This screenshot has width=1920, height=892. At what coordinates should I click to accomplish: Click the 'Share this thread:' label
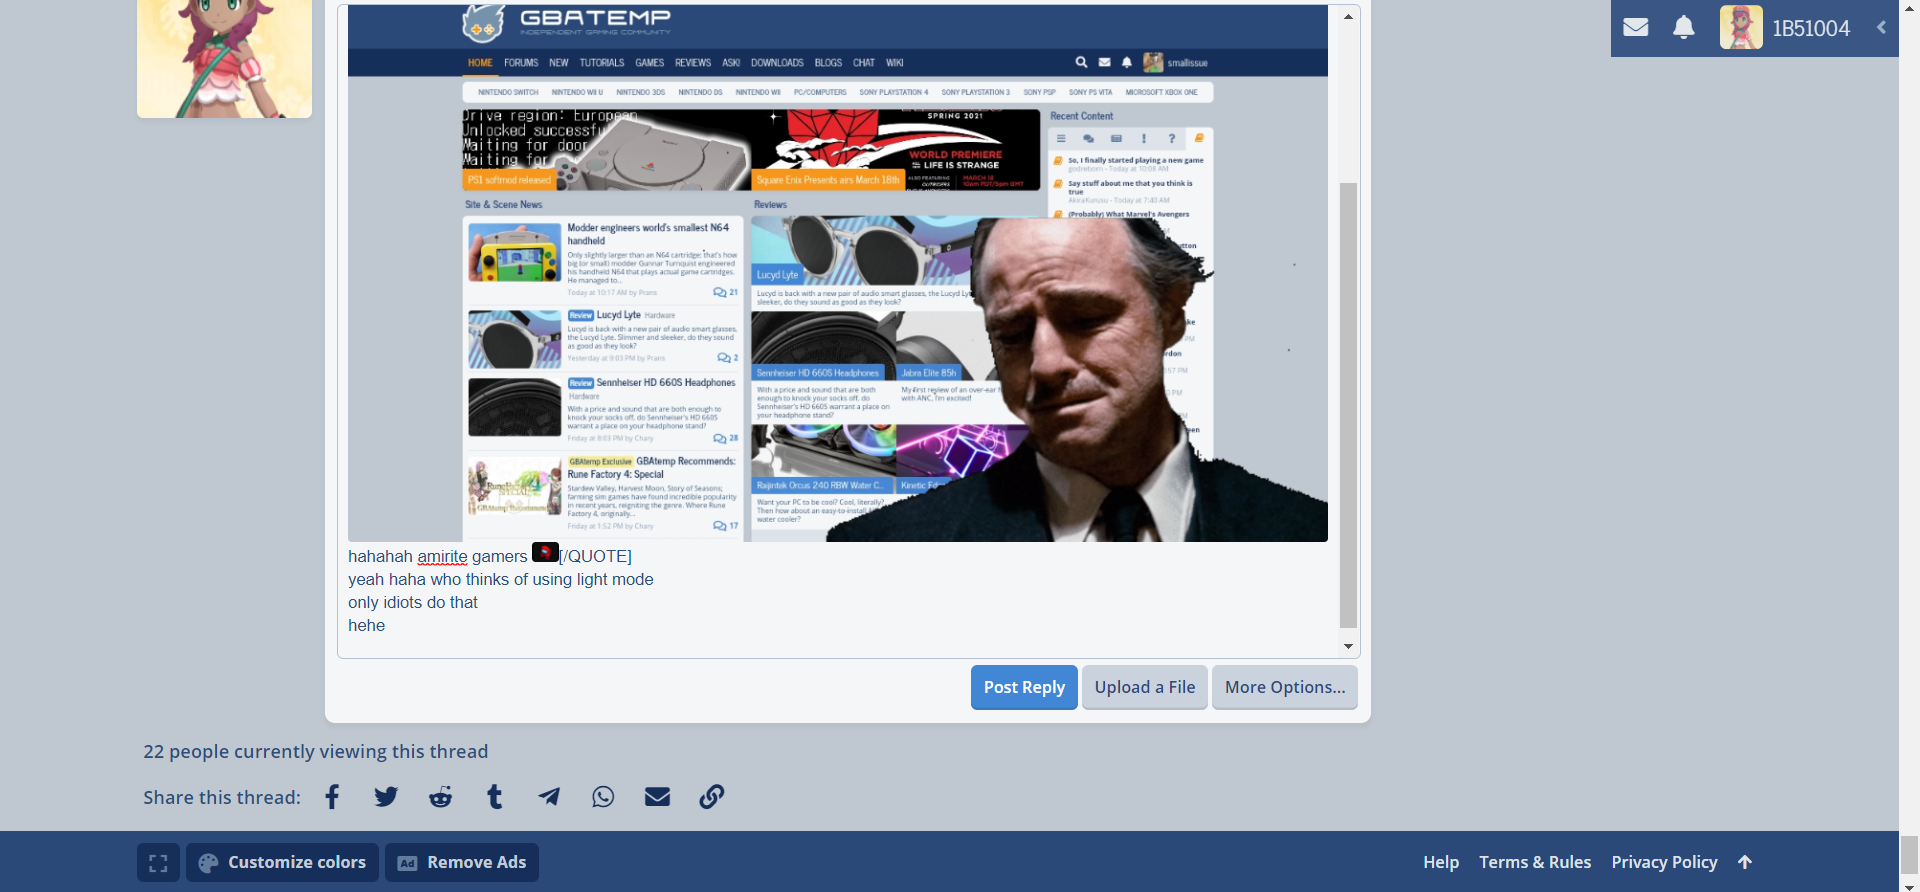click(222, 797)
